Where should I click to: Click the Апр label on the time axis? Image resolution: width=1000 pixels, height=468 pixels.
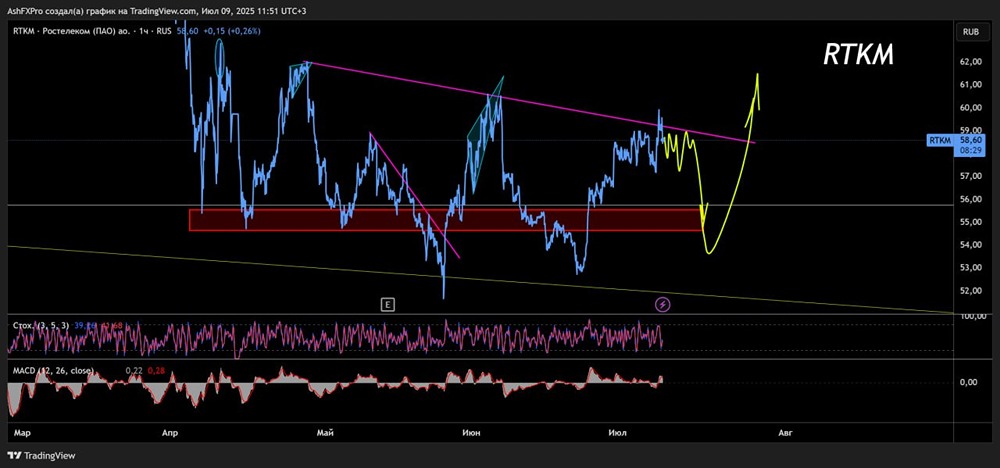click(170, 434)
